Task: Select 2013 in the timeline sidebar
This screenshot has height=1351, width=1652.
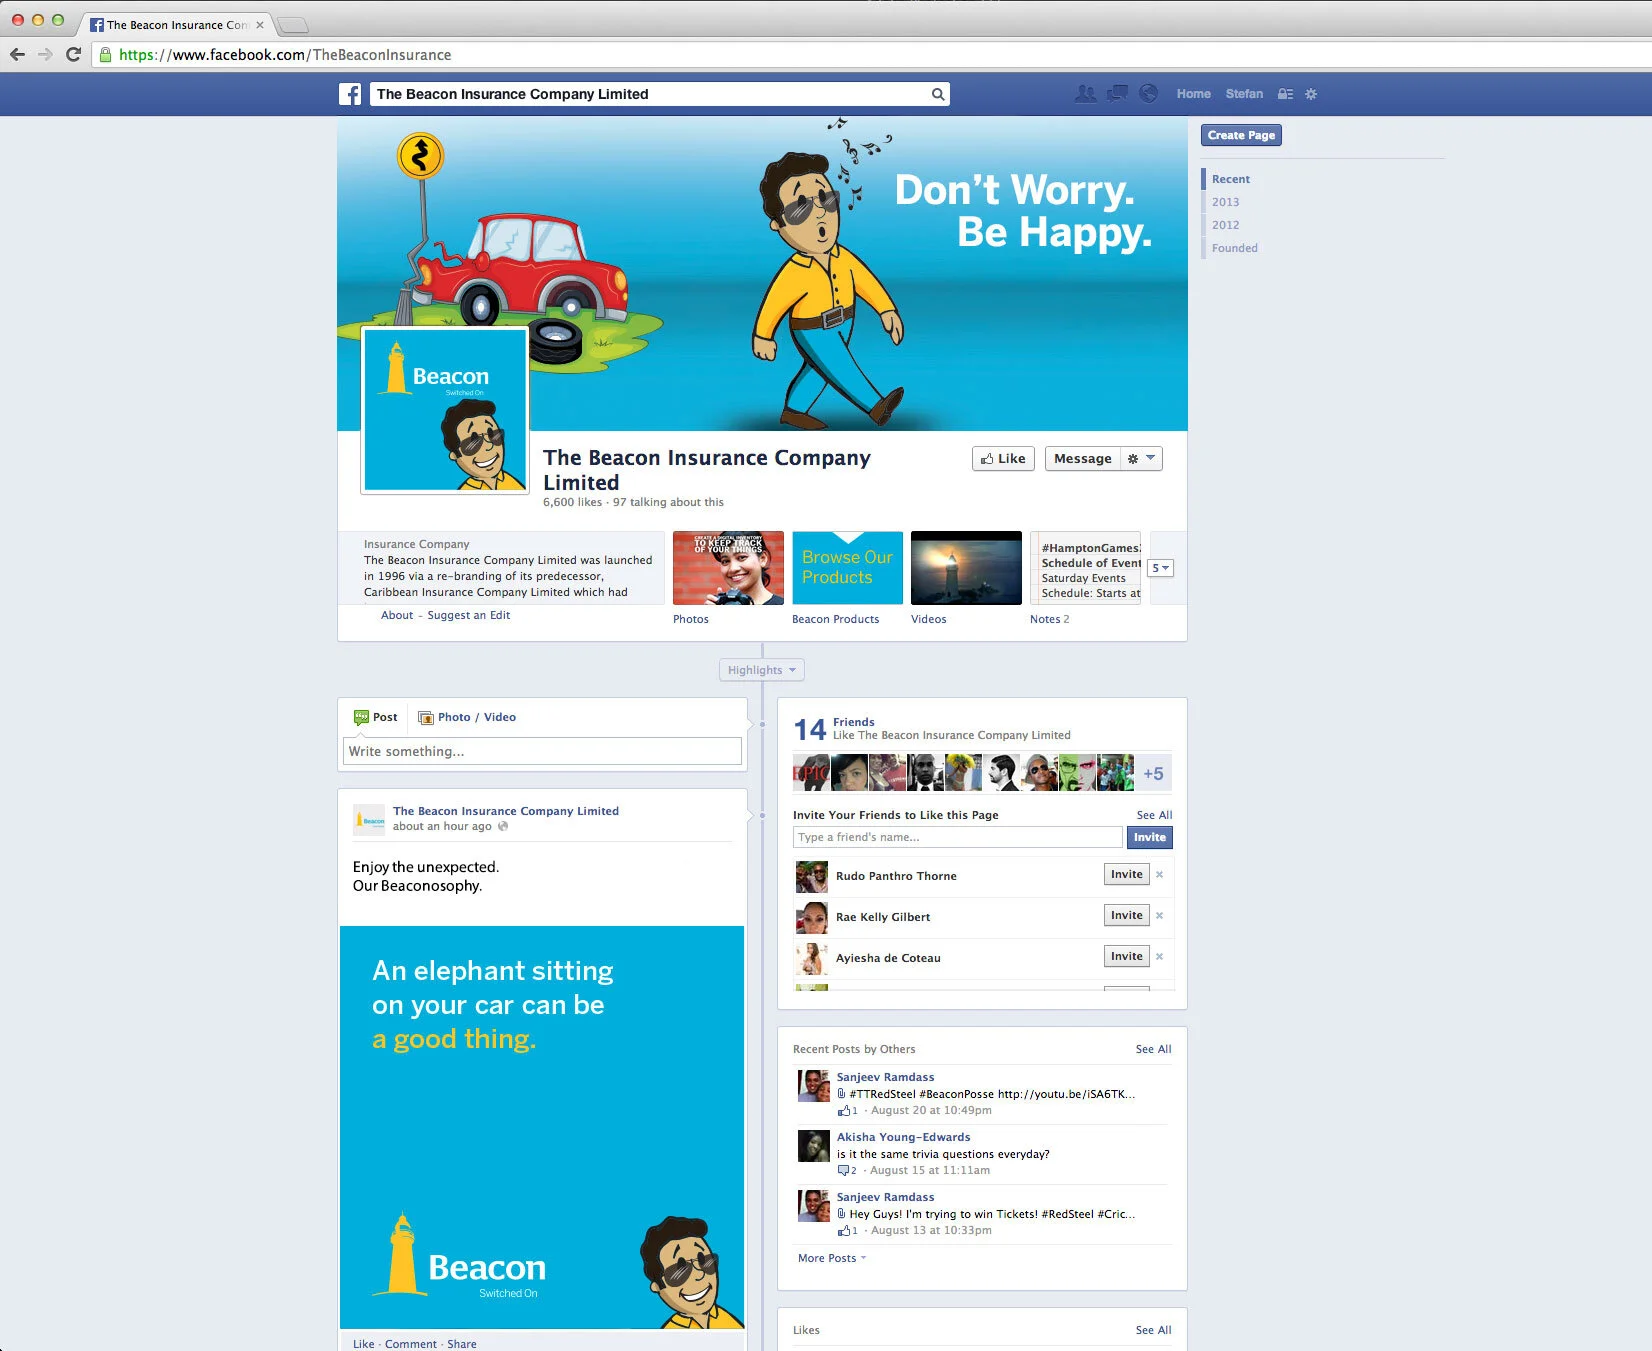Action: pyautogui.click(x=1226, y=201)
